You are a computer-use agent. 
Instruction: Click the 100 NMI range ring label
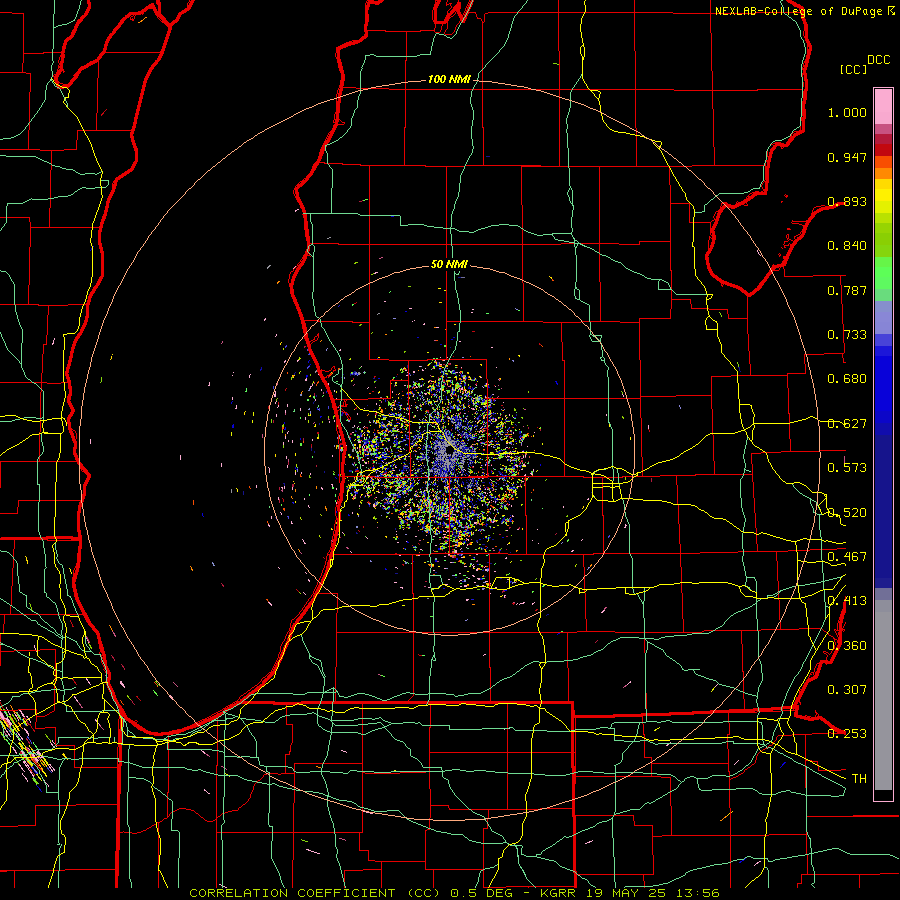(x=449, y=79)
